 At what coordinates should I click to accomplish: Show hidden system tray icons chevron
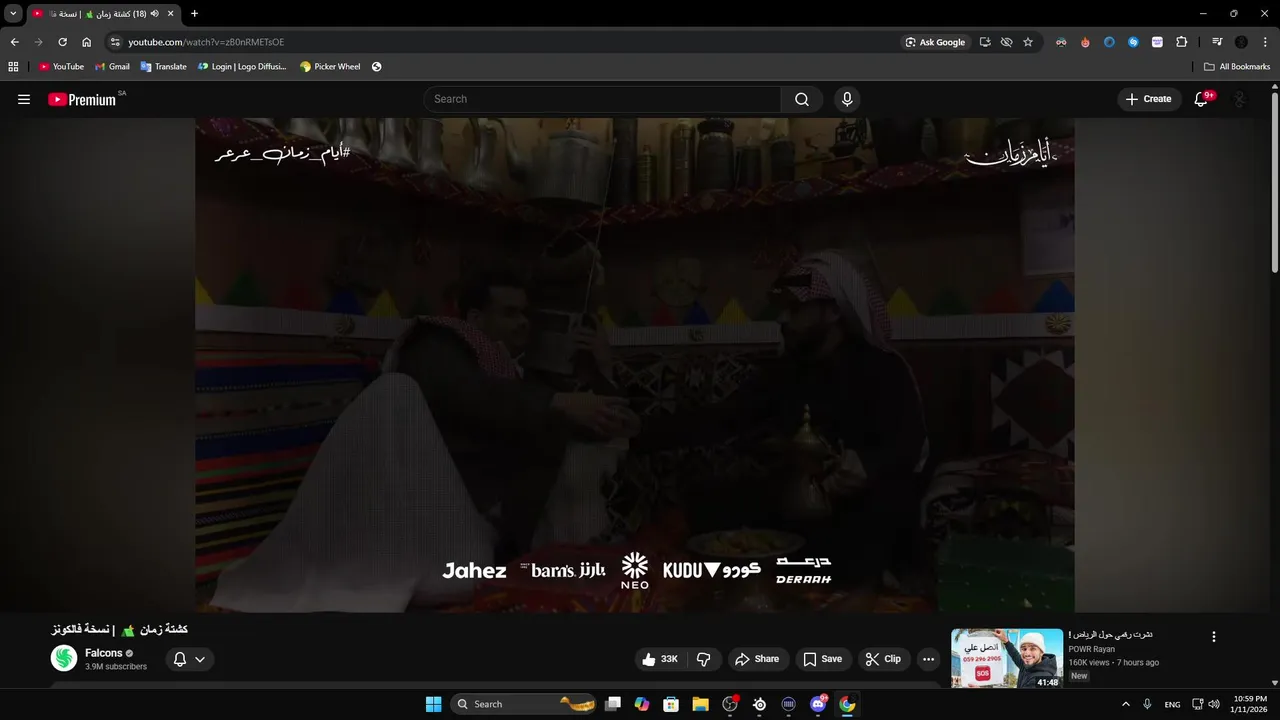(x=1125, y=704)
